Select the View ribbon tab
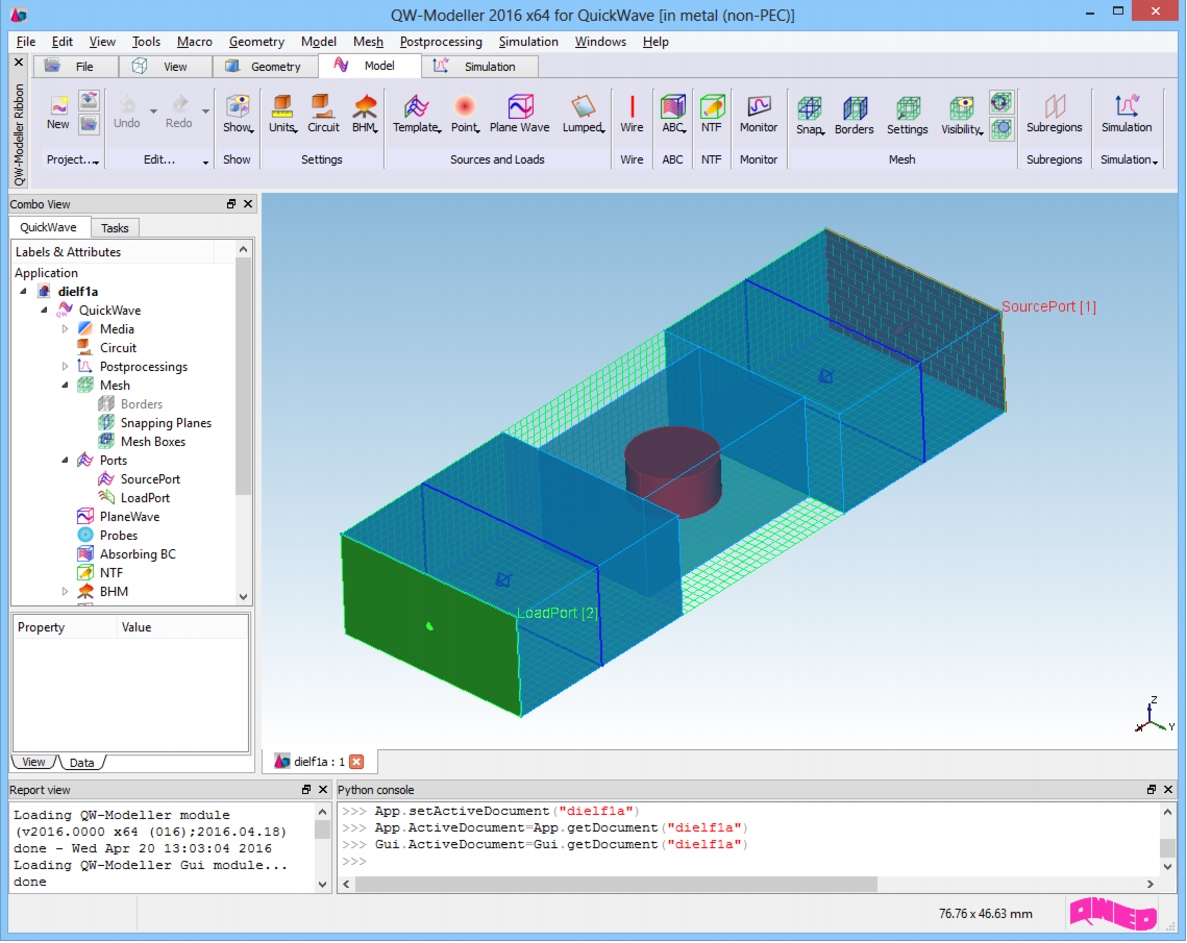This screenshot has height=943, width=1187. click(x=165, y=67)
